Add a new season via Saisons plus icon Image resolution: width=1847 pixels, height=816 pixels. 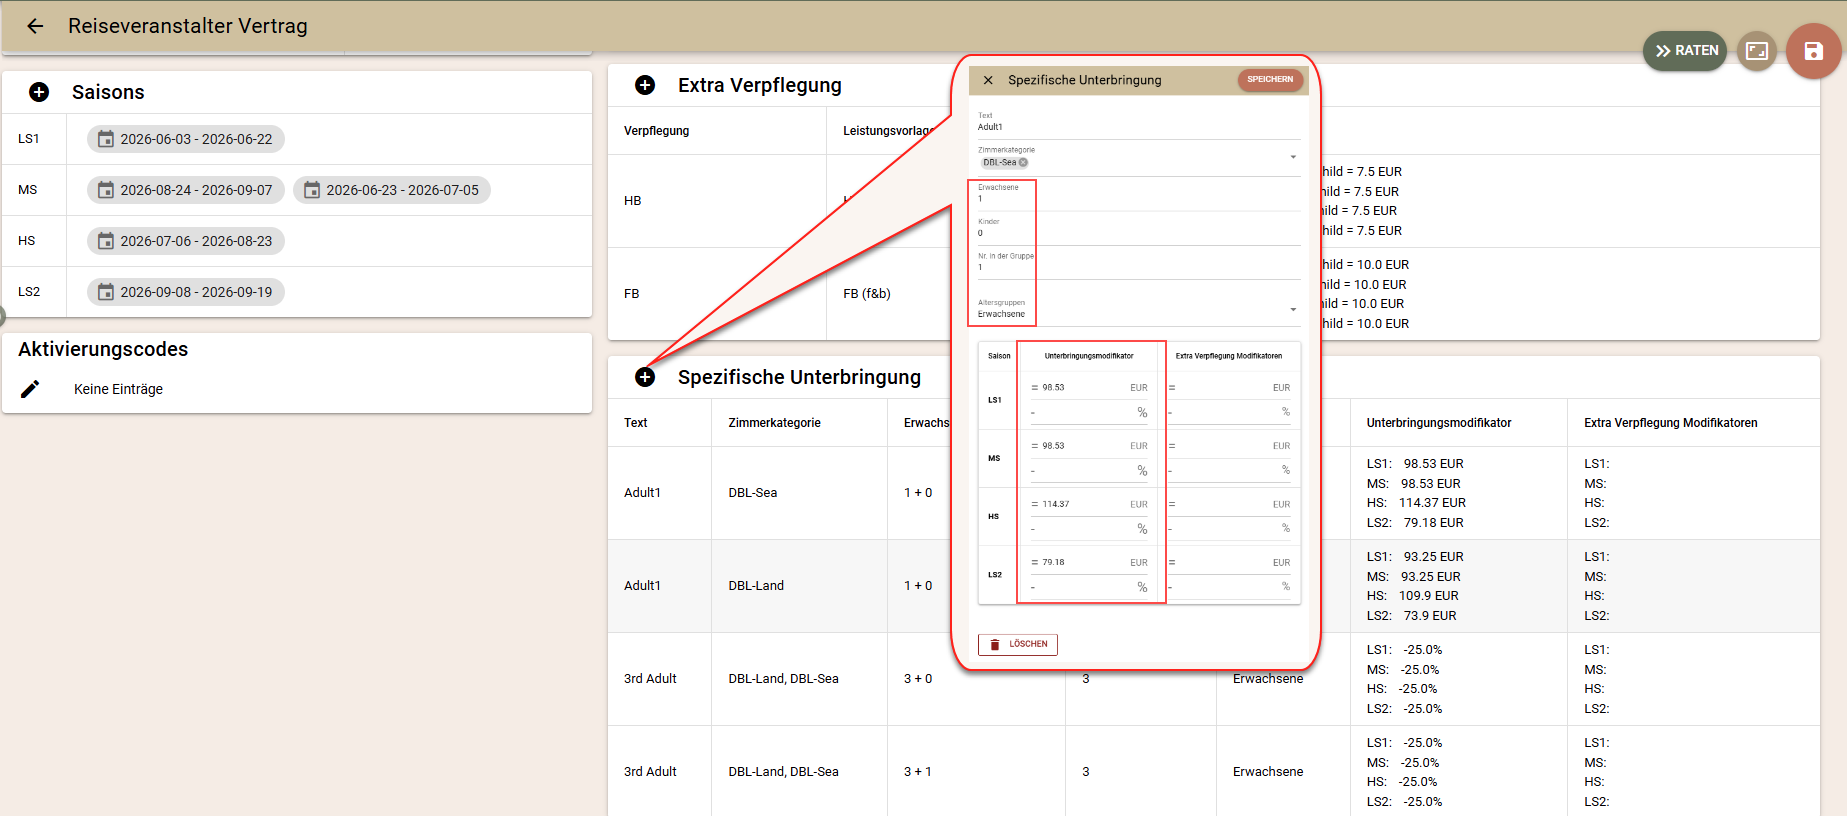coord(39,92)
